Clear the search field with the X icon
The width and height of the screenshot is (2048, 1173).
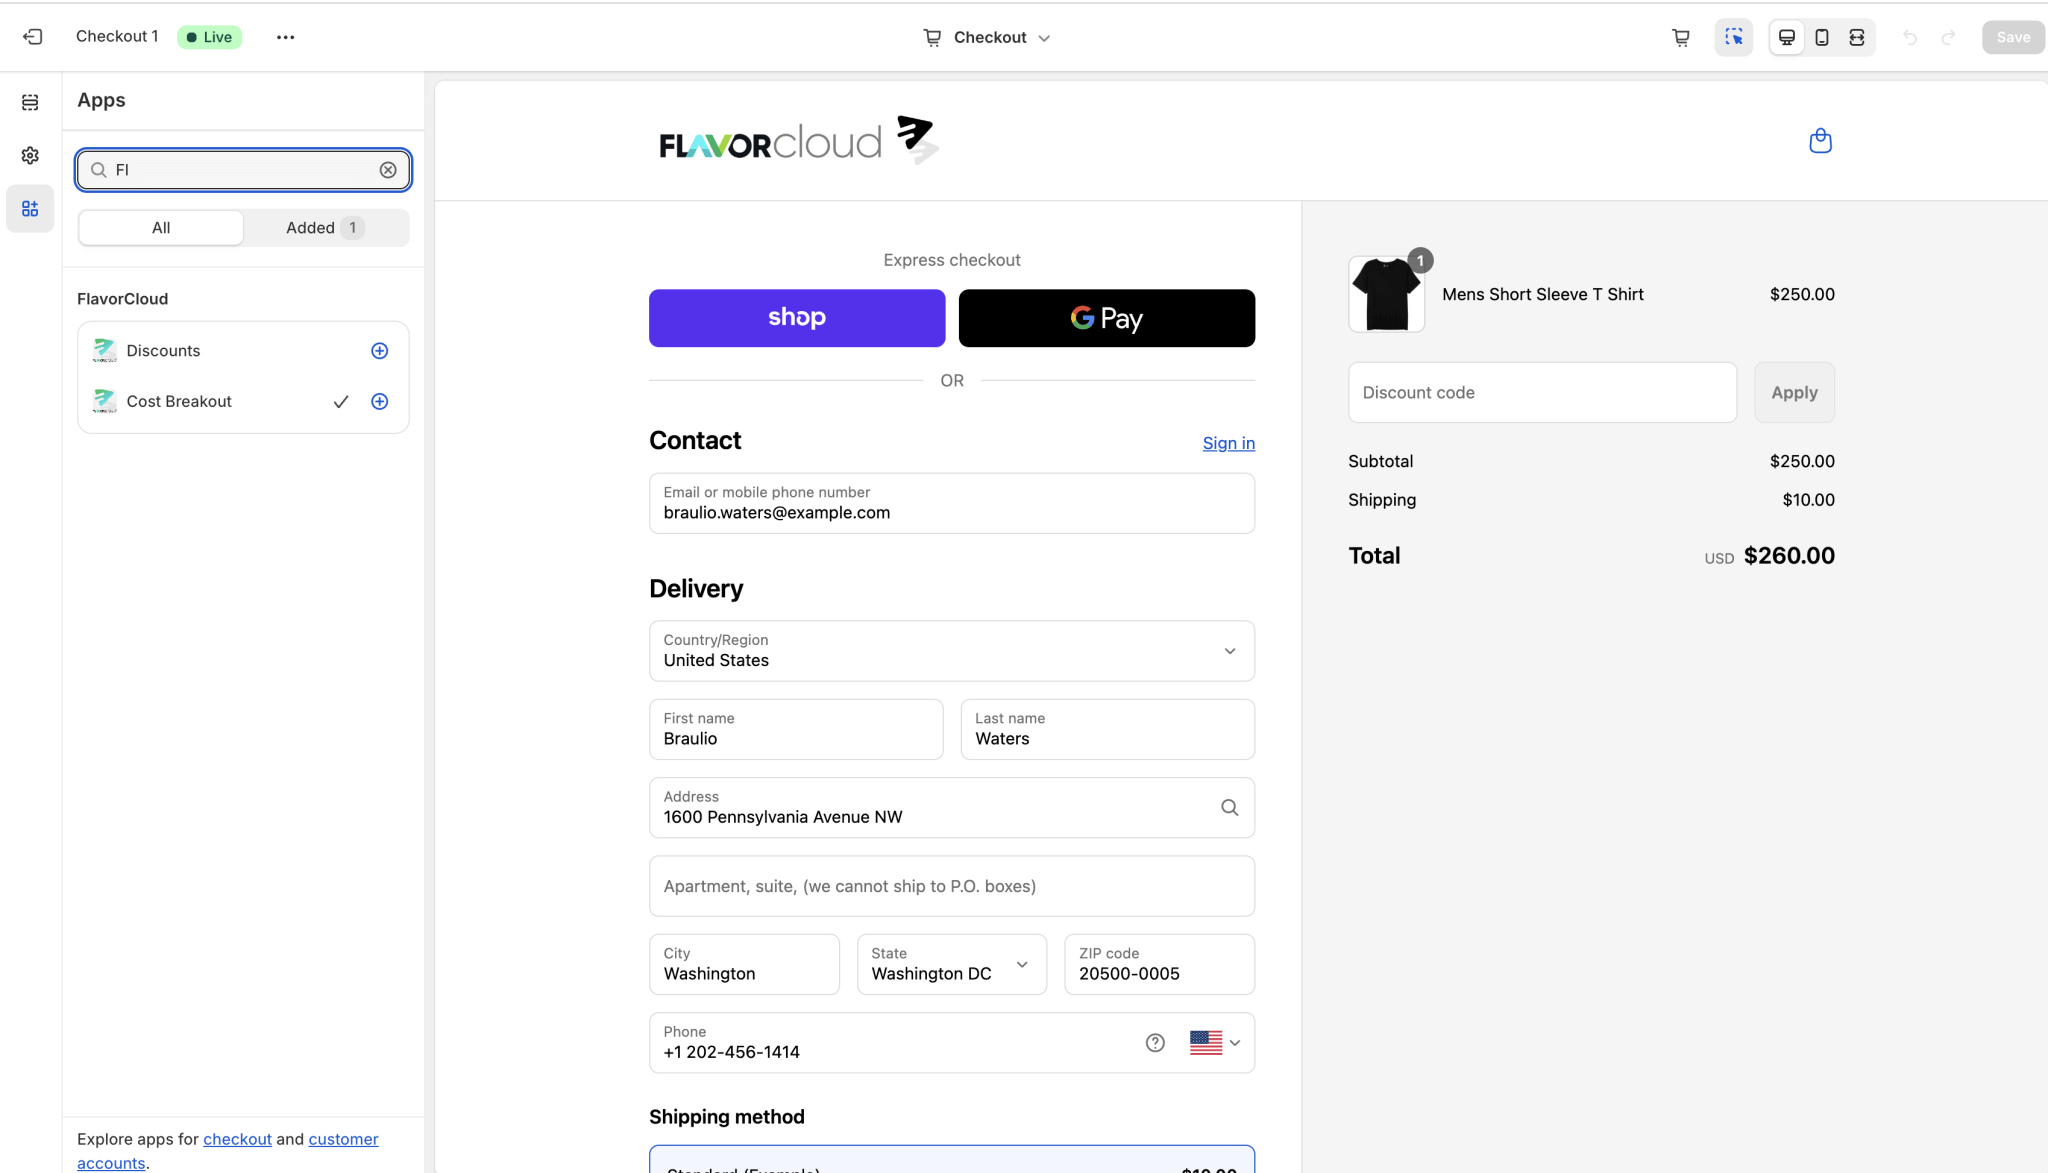[x=388, y=169]
